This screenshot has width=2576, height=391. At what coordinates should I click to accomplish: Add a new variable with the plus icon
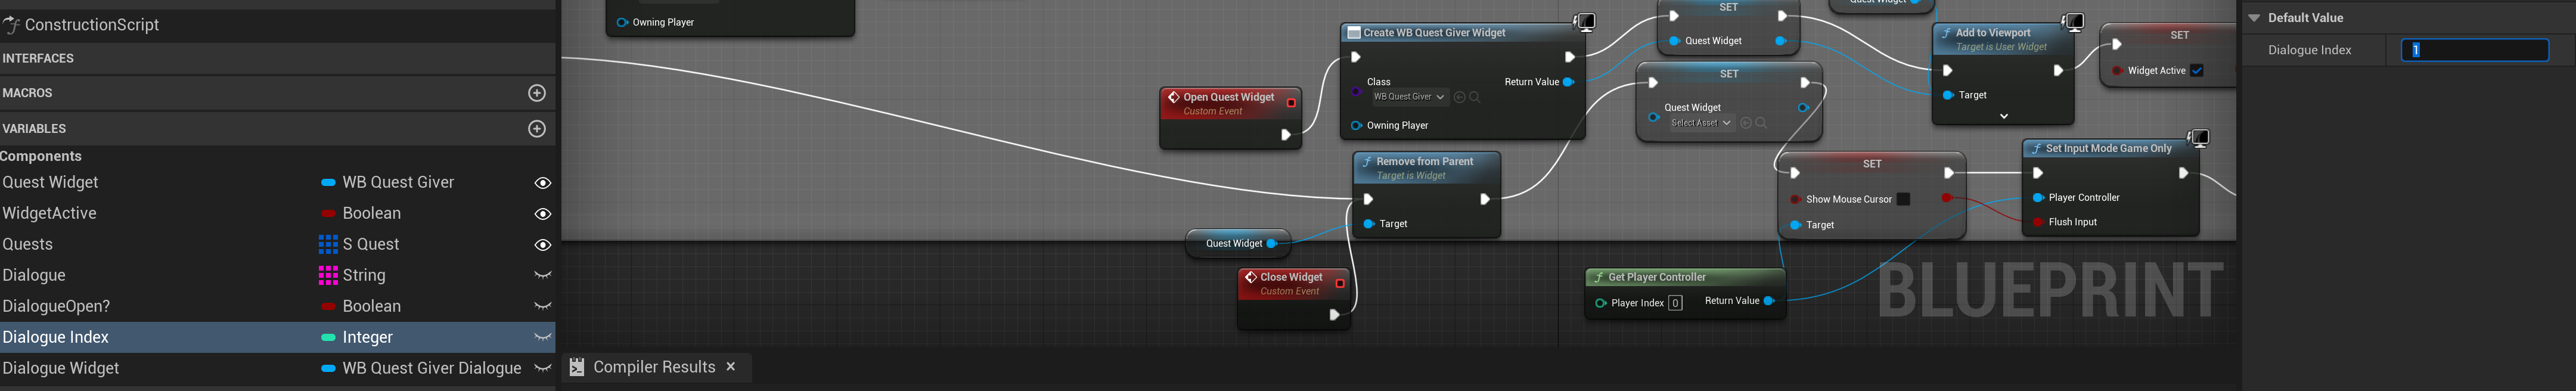click(x=537, y=129)
